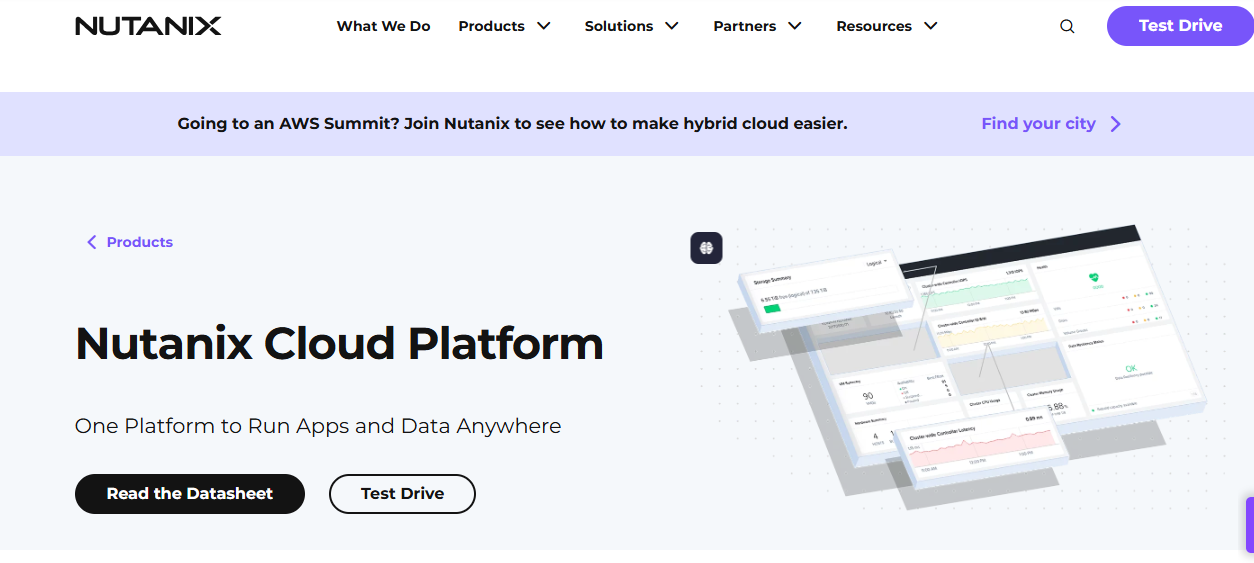
Task: Open the search magnifier icon
Action: pos(1067,27)
